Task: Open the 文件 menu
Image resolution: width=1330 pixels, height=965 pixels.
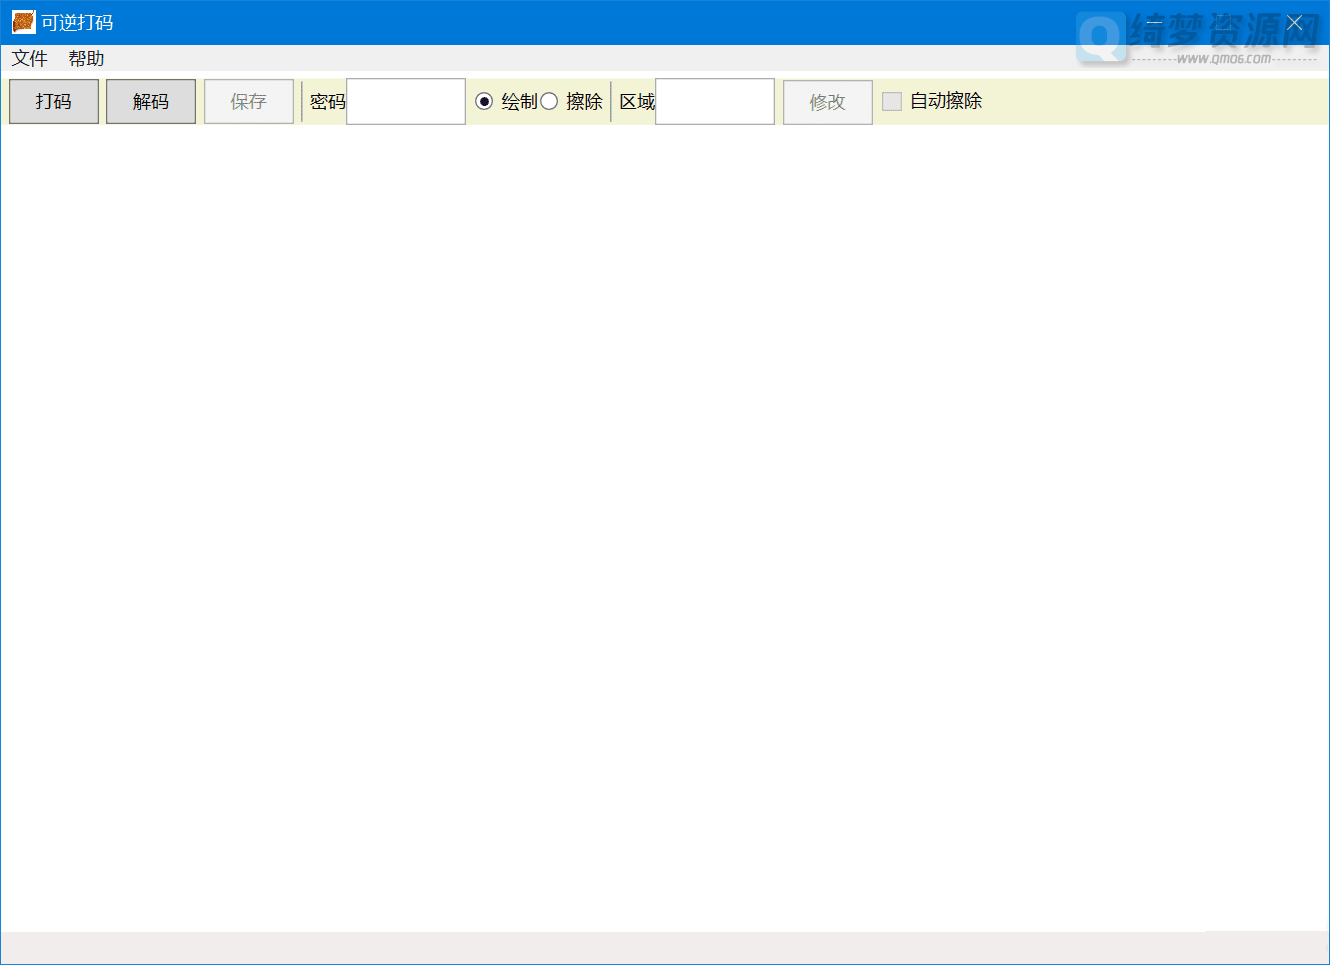Action: [x=30, y=59]
